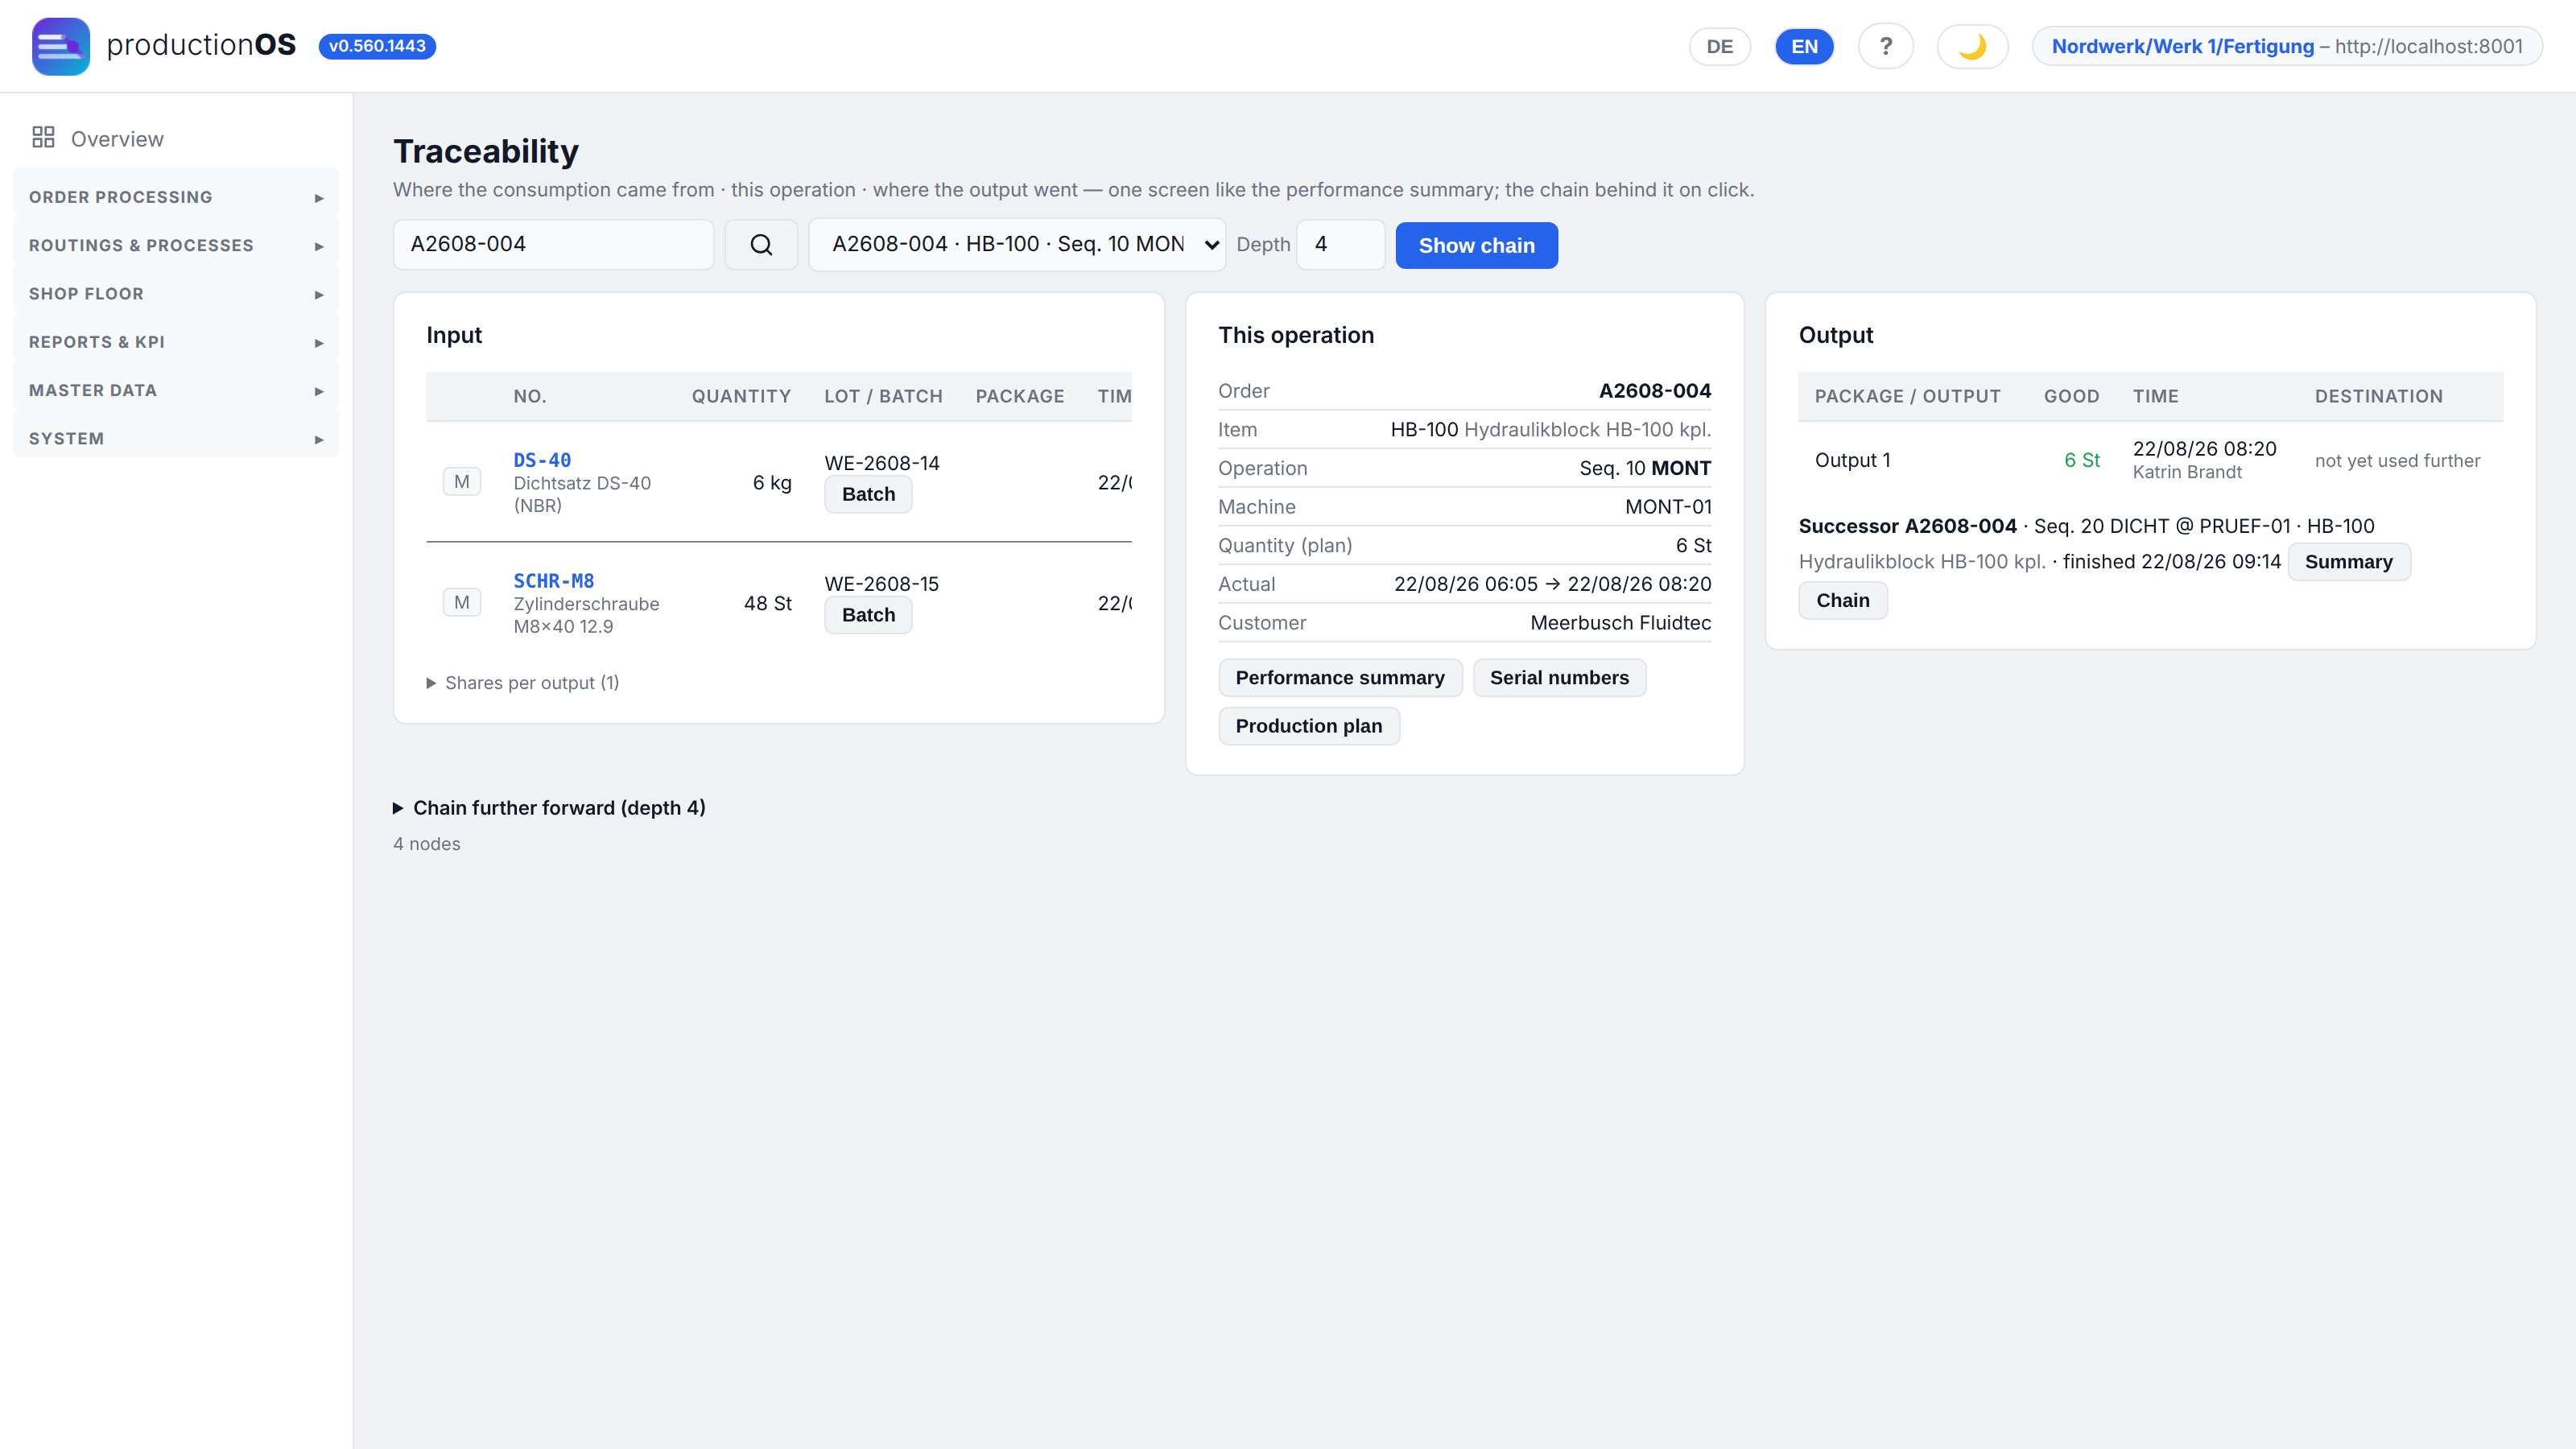Image resolution: width=2576 pixels, height=1449 pixels.
Task: Click LOT / BATCH column header
Action: [x=883, y=396]
